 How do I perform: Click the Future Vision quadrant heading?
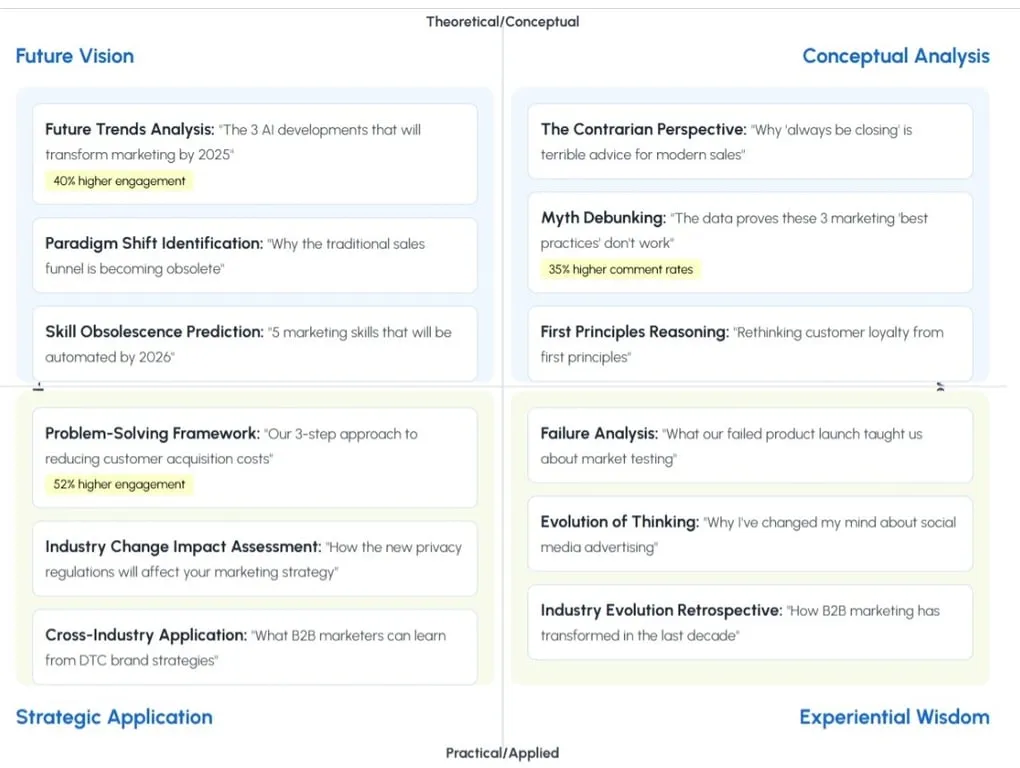(x=75, y=56)
